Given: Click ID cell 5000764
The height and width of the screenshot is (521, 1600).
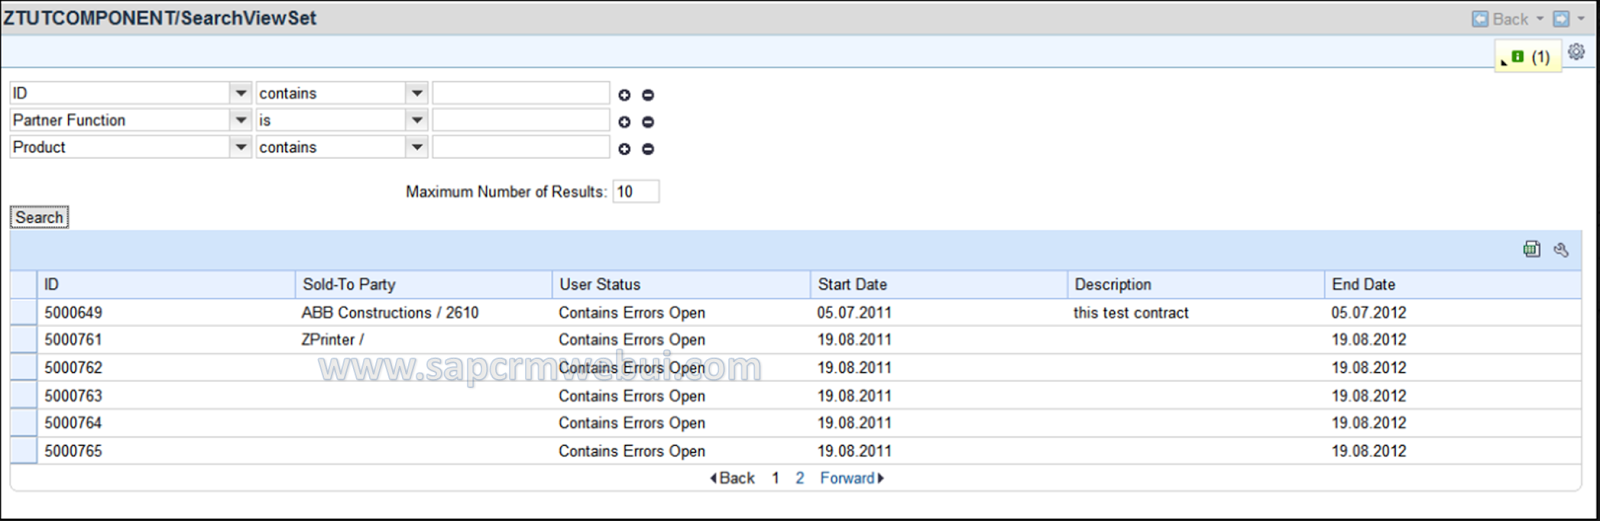Looking at the screenshot, I should click(73, 423).
